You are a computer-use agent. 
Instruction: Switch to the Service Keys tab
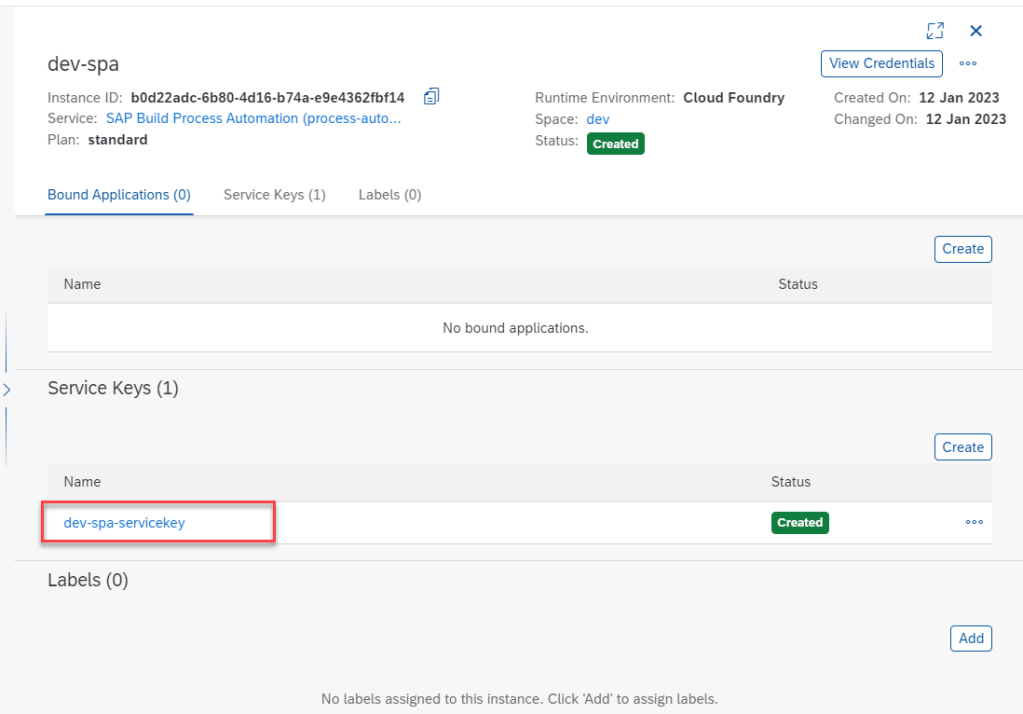point(274,195)
